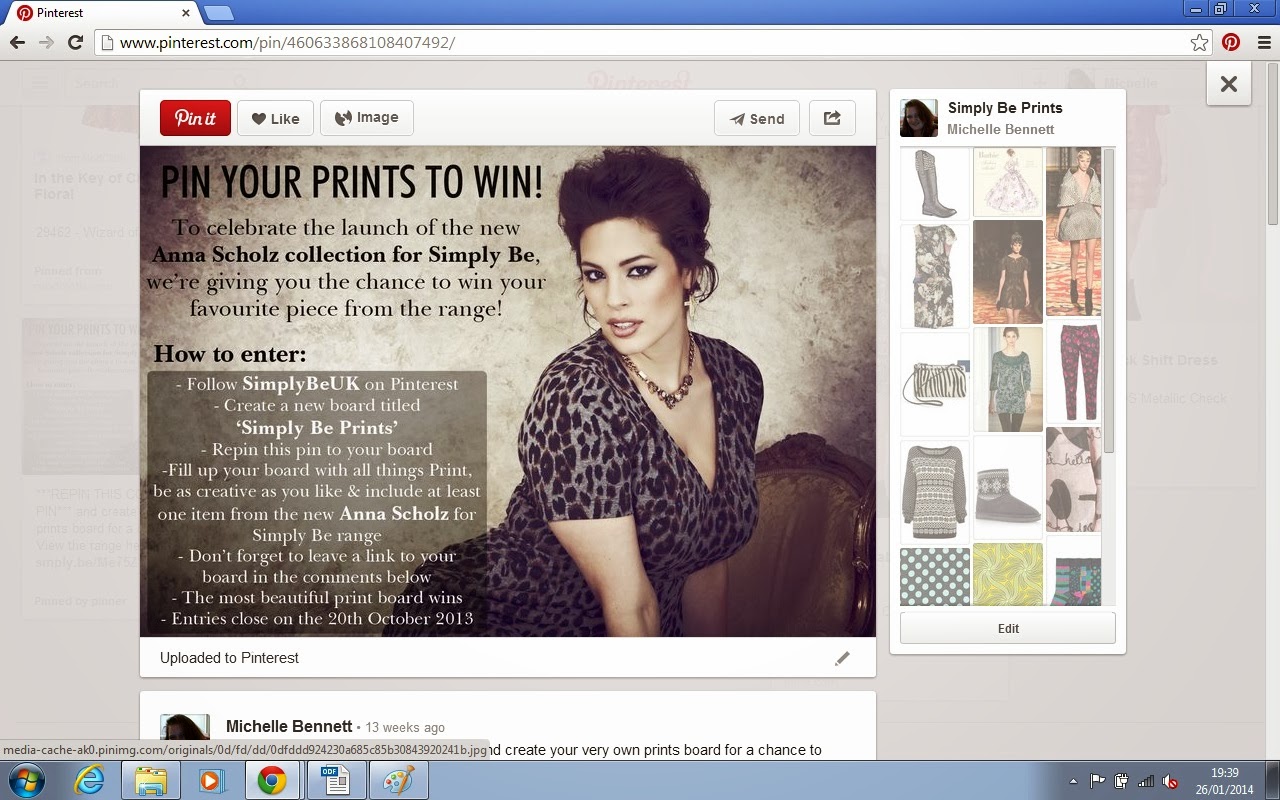
Task: Open the zebra print clutch bag thumbnail
Action: click(x=935, y=384)
